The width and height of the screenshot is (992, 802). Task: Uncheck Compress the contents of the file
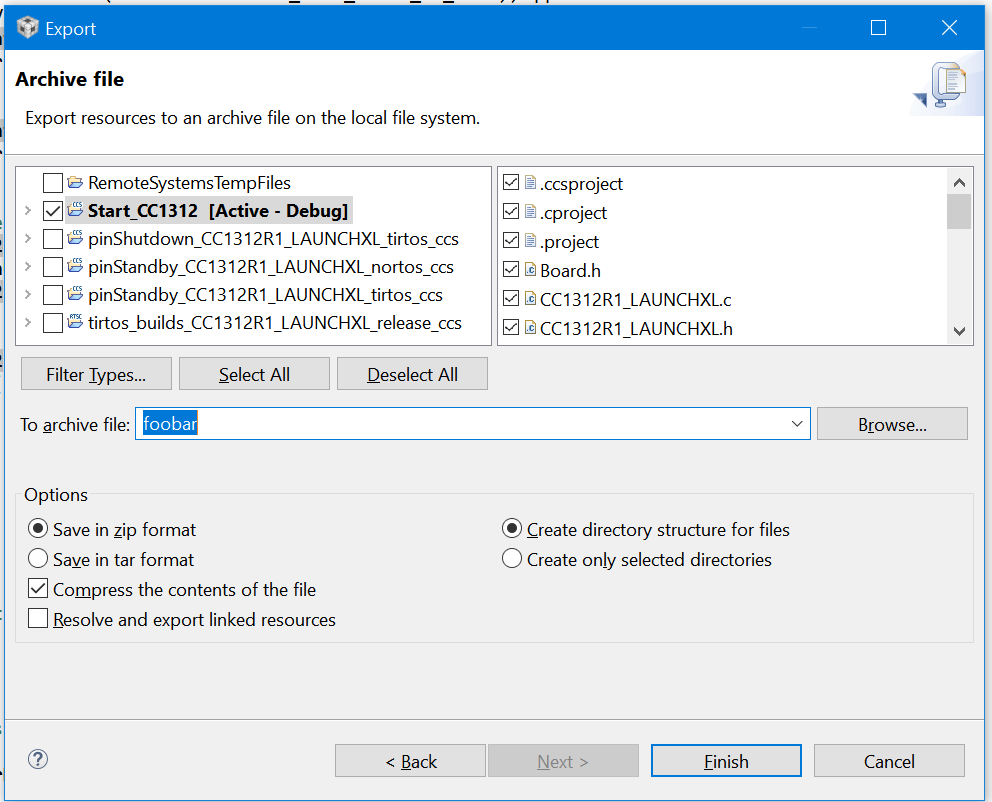(38, 589)
